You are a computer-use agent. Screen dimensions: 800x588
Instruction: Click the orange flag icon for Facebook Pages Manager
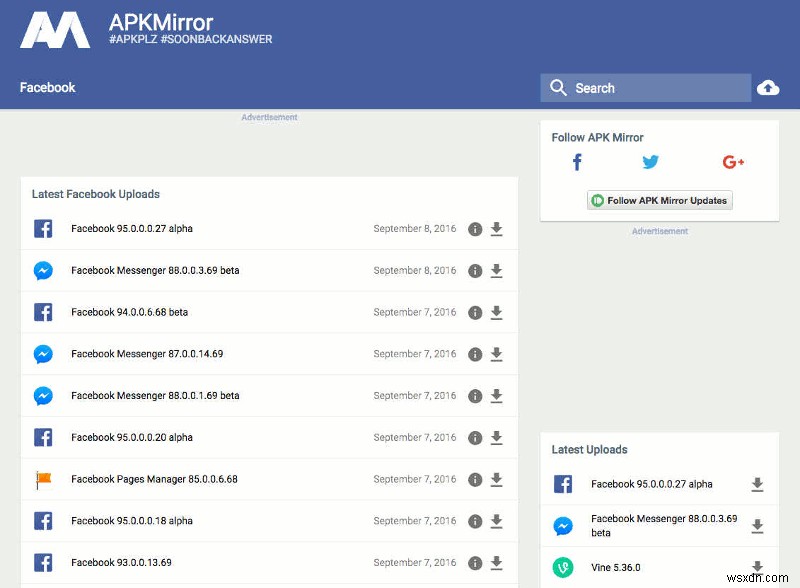(43, 479)
